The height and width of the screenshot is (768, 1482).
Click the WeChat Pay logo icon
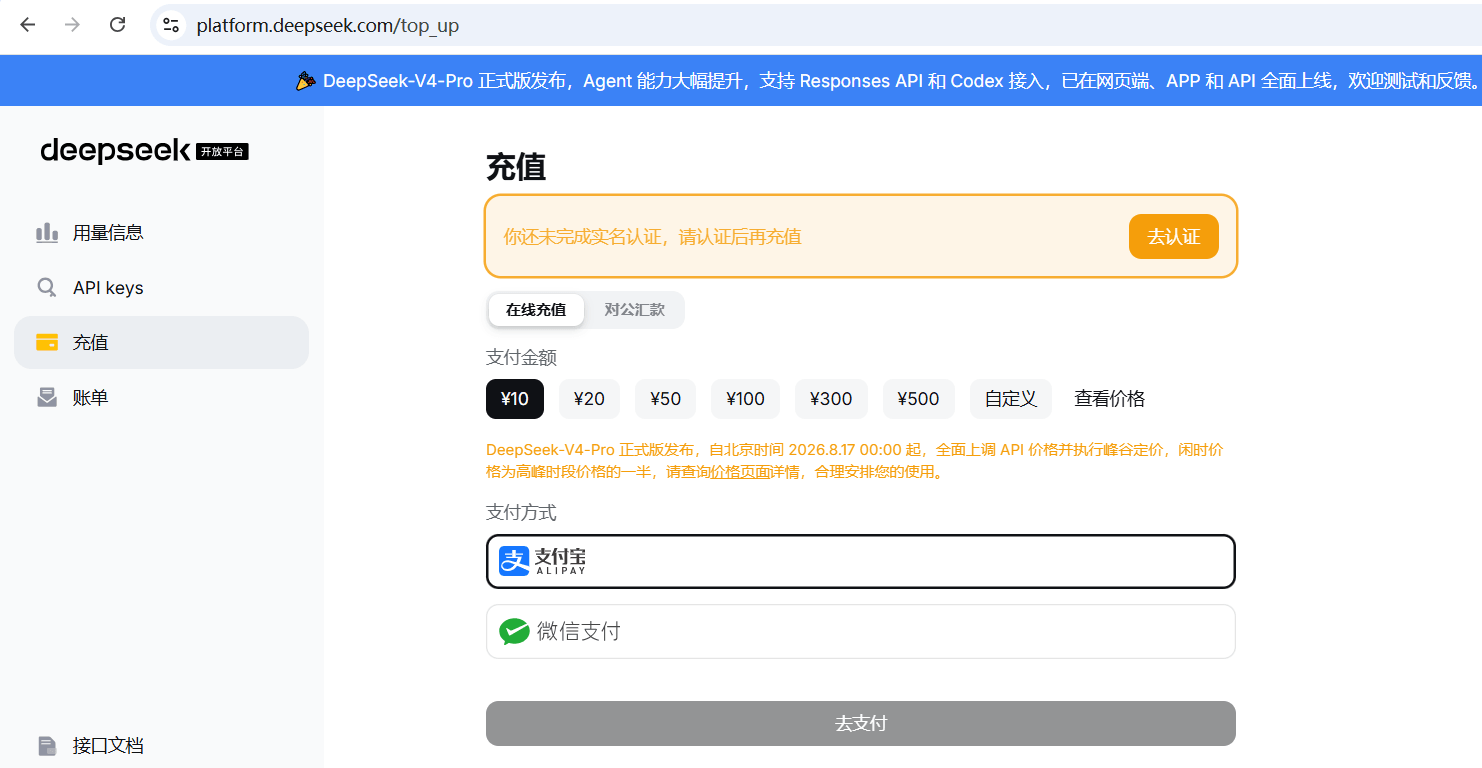(x=514, y=631)
